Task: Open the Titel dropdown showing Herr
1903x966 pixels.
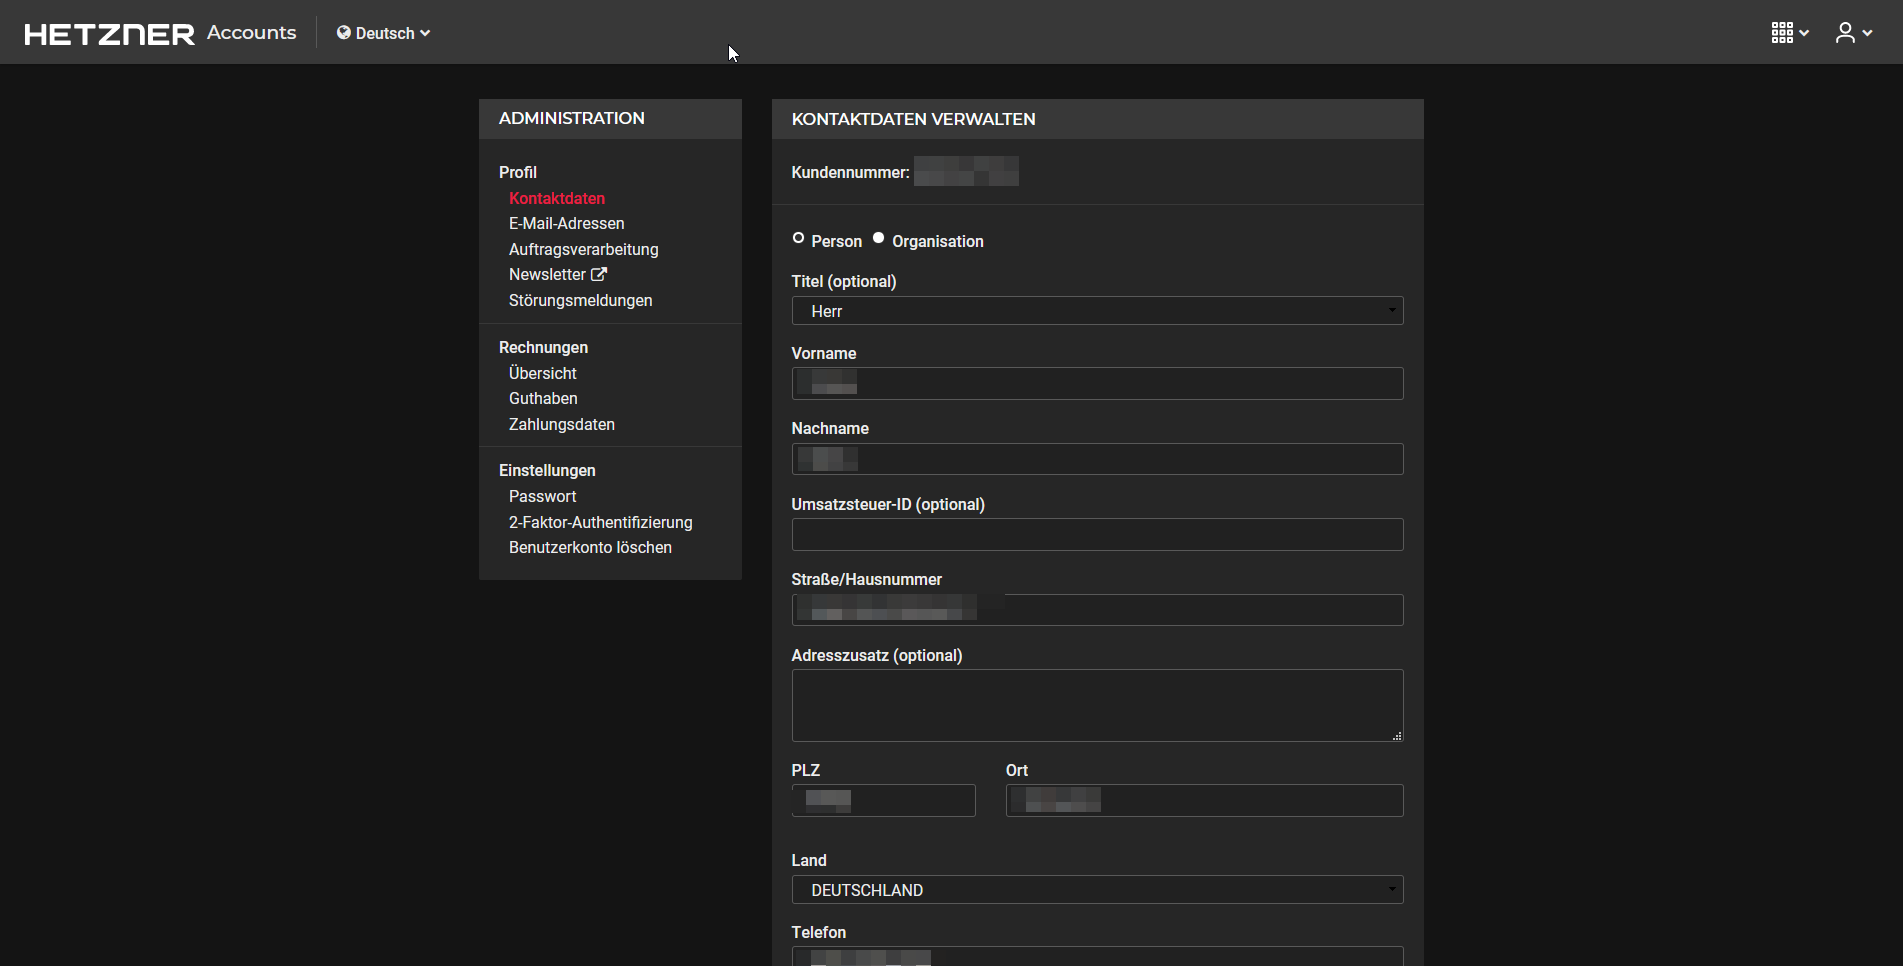Action: (x=1097, y=311)
